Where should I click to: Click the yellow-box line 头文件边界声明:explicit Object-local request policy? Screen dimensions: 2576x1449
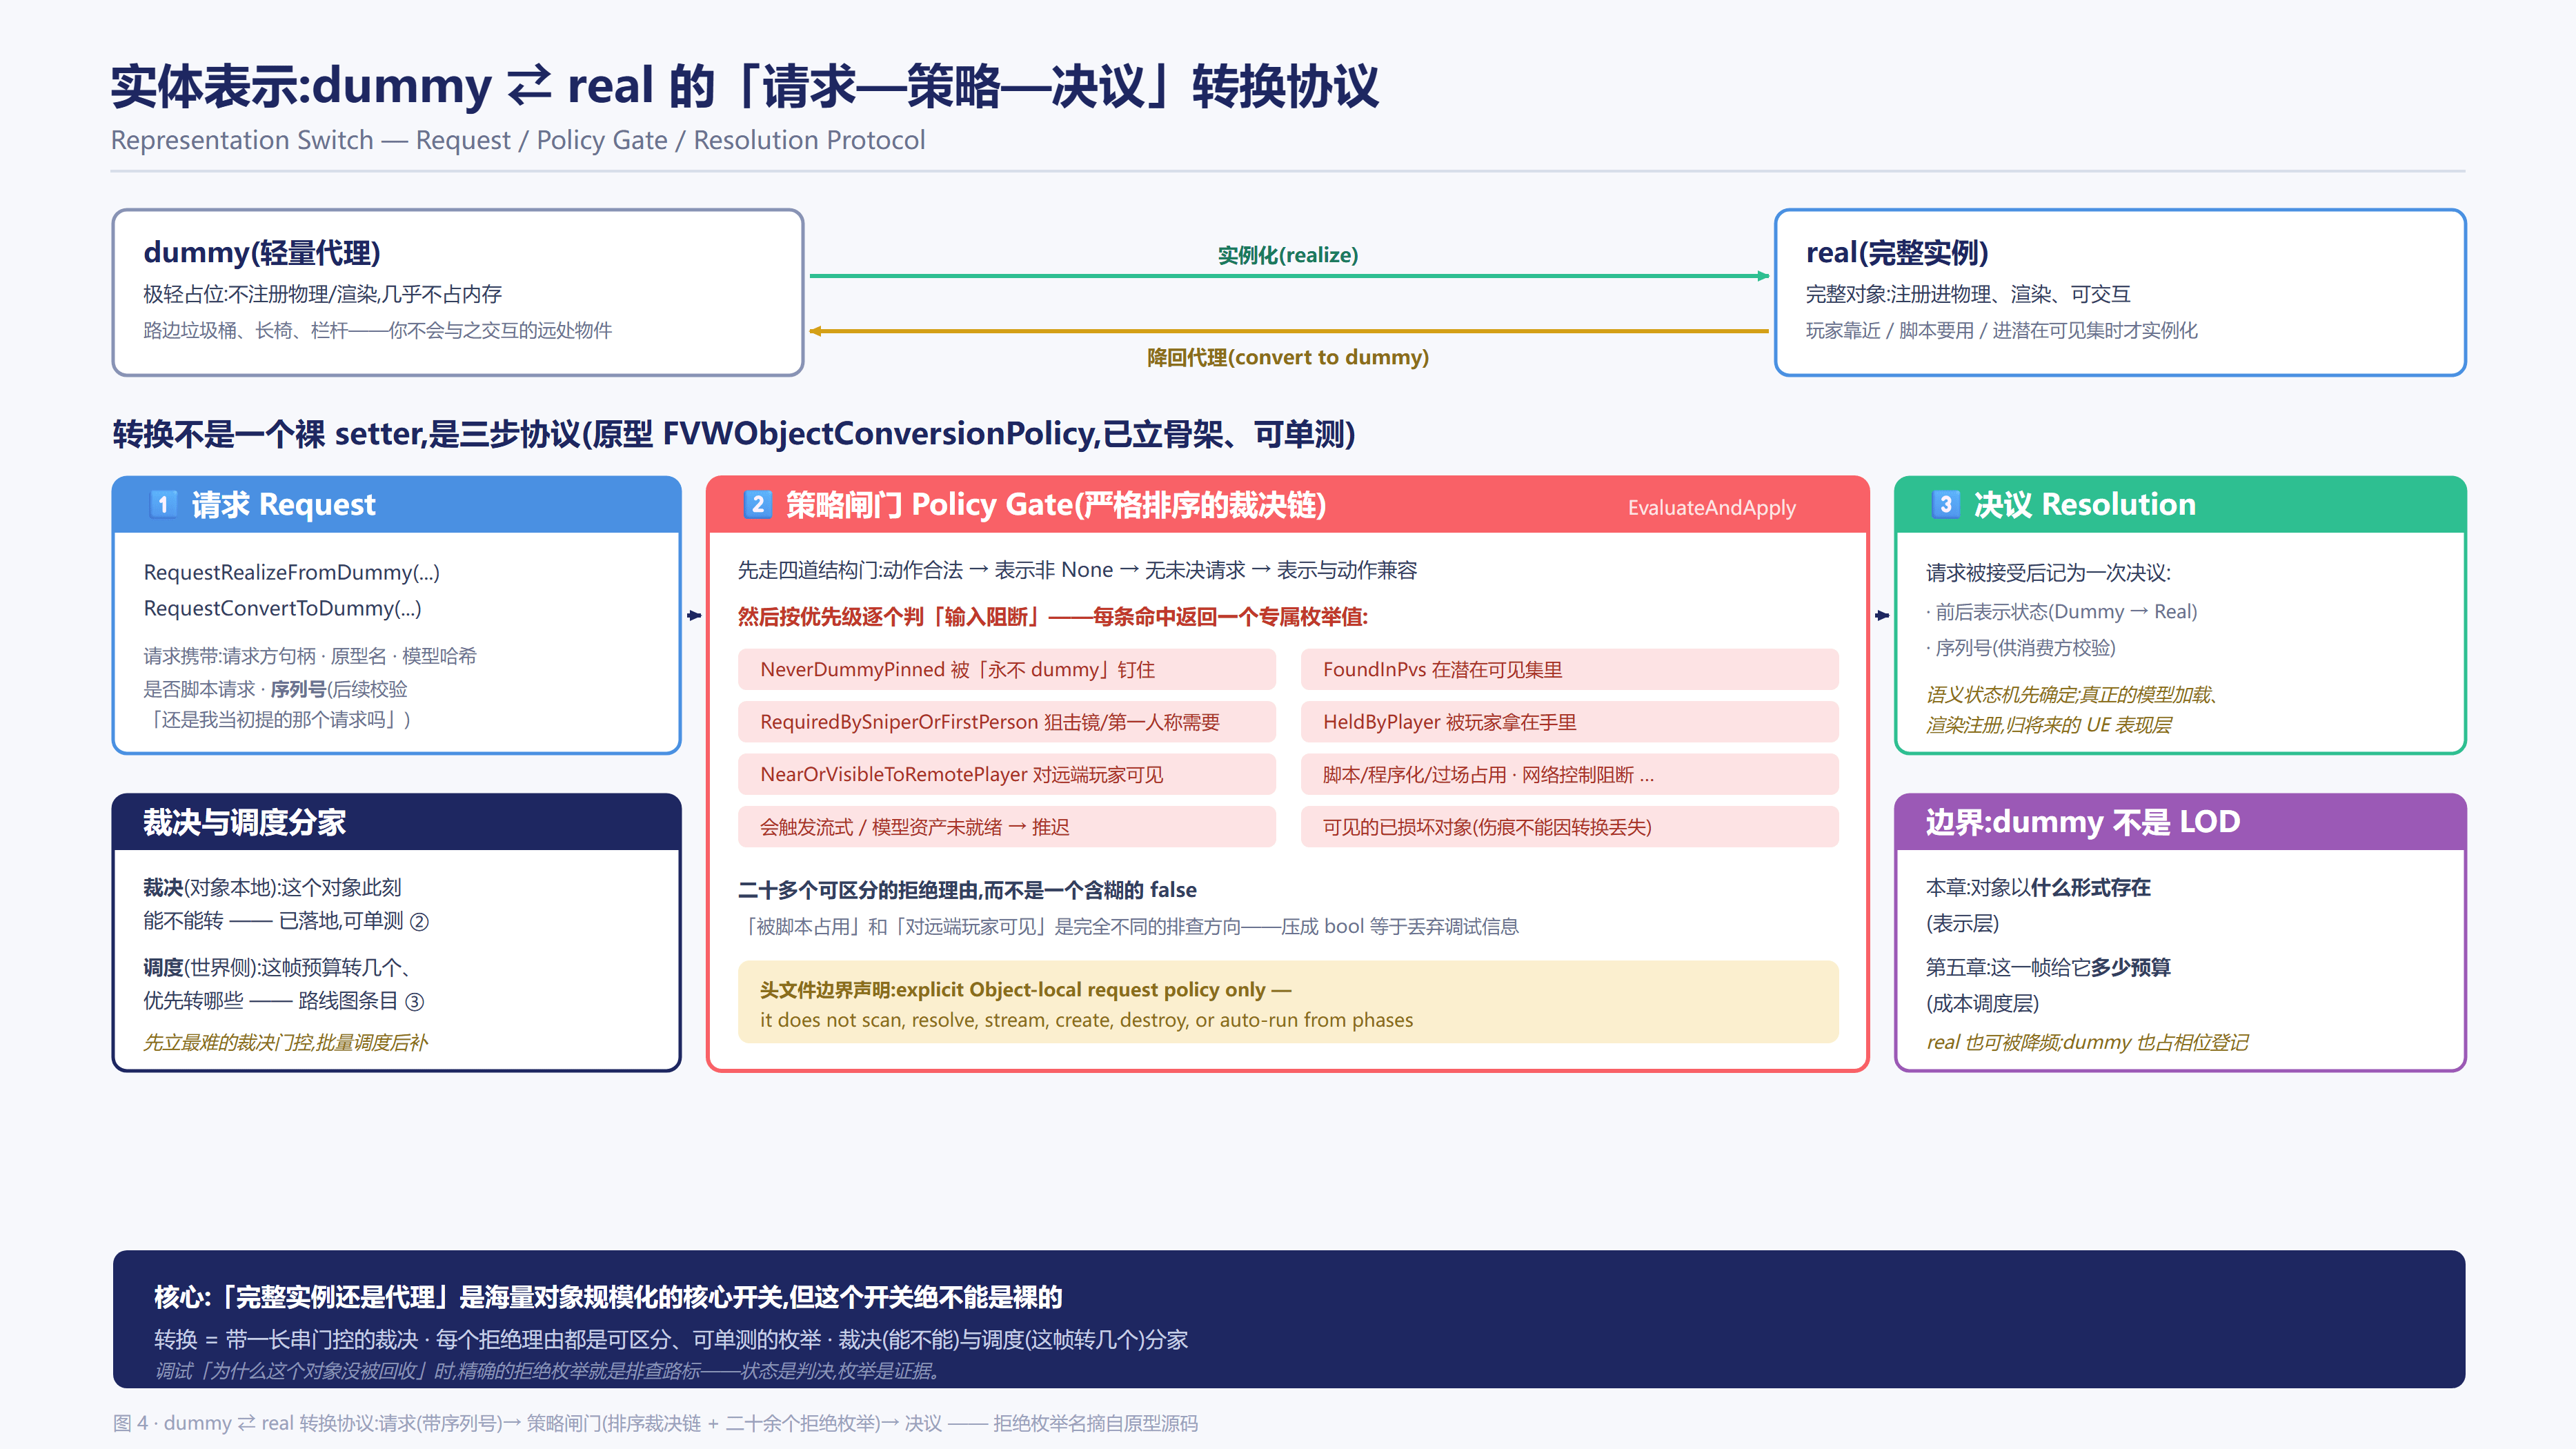1025,989
